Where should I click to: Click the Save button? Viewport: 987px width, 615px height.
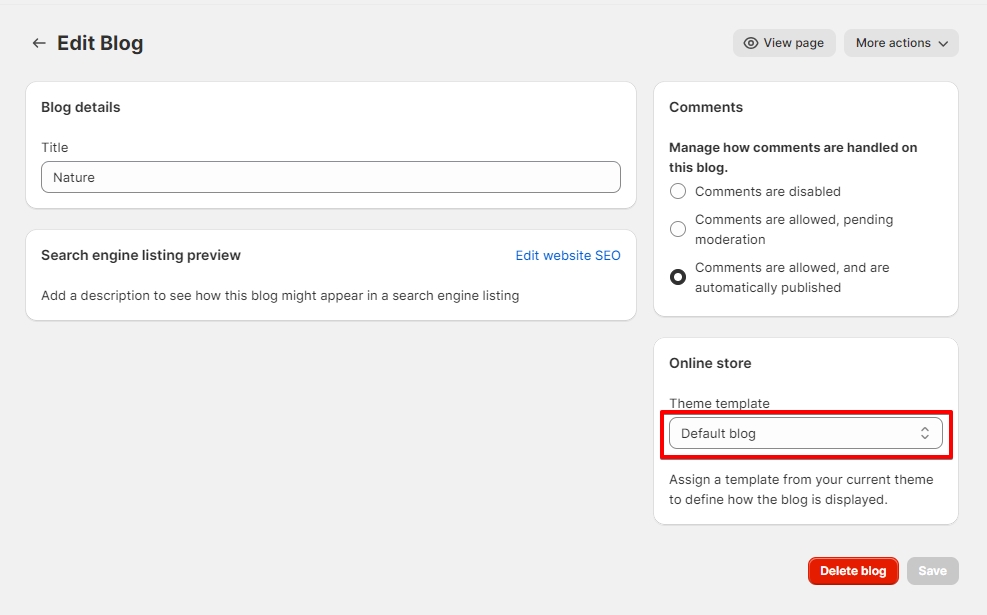[x=932, y=571]
